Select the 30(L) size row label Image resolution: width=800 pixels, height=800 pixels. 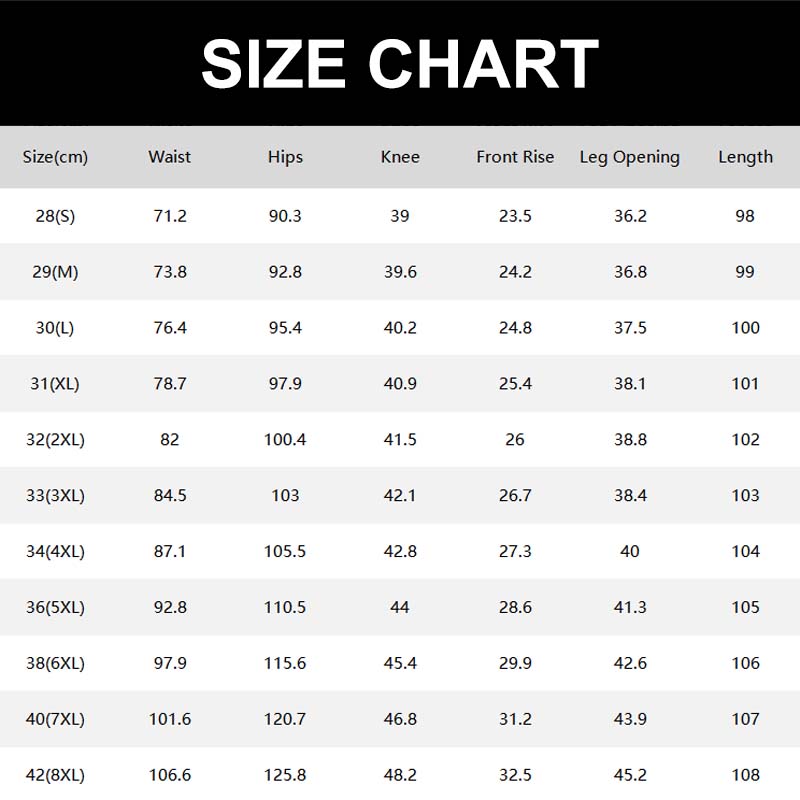(55, 328)
